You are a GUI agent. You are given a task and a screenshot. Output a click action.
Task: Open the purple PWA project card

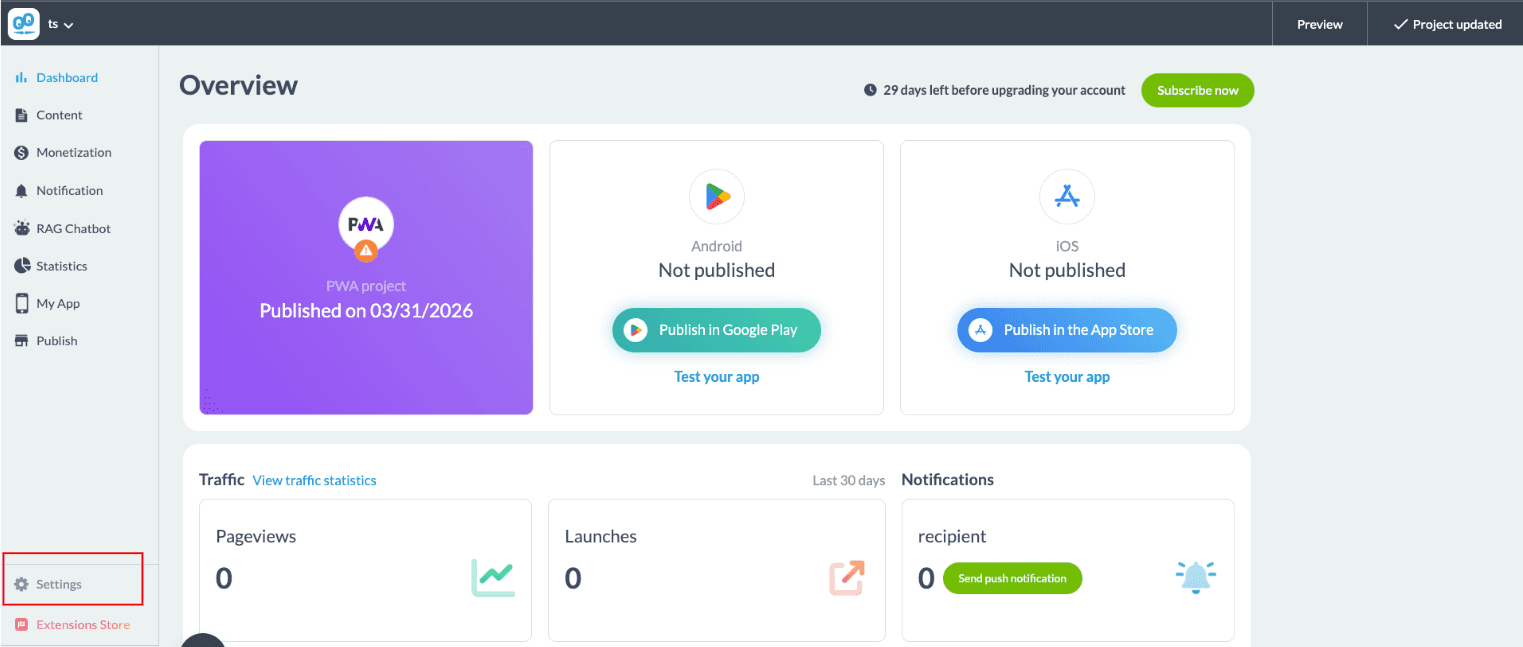coord(366,277)
